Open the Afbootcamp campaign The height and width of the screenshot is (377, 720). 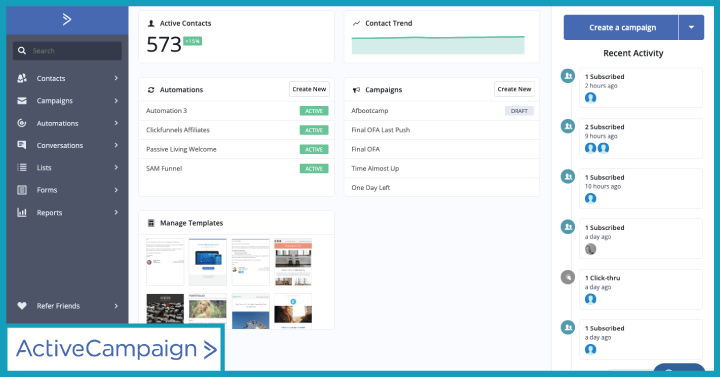(x=442, y=111)
